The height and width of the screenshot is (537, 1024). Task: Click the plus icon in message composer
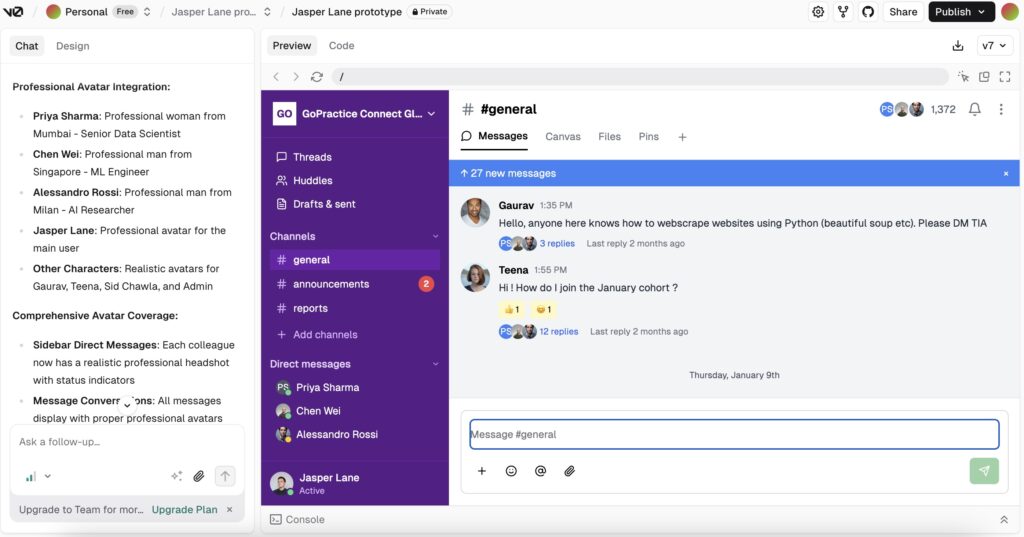tap(481, 471)
